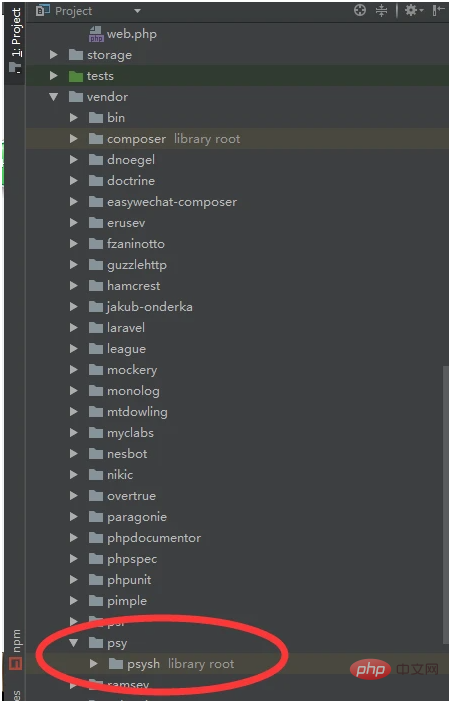Open the 1: Project side tab

pyautogui.click(x=16, y=39)
